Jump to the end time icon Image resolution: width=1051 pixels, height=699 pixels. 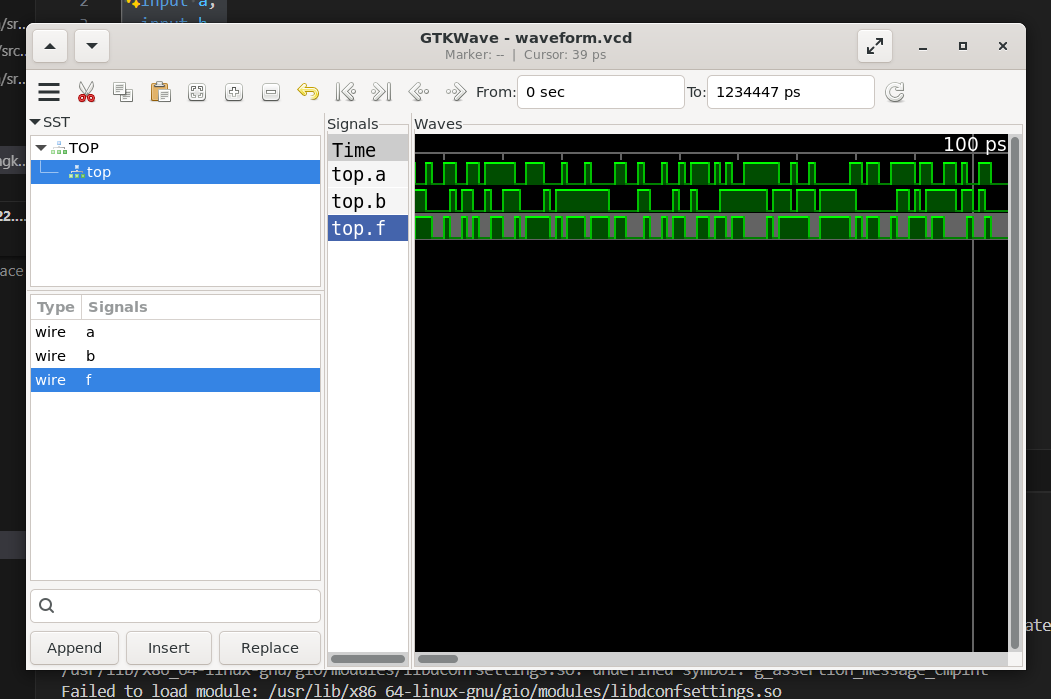click(381, 92)
